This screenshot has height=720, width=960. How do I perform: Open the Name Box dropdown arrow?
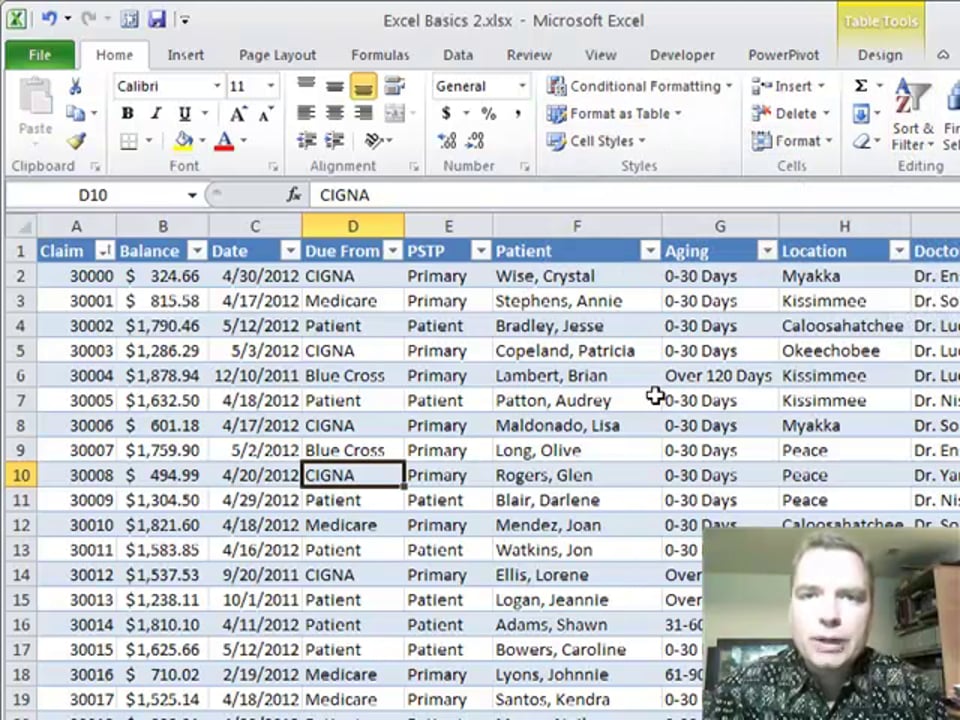(192, 195)
